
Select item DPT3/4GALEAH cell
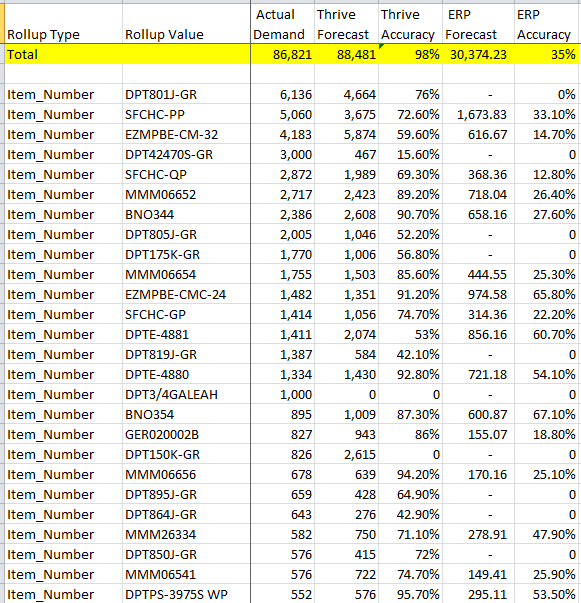click(186, 394)
